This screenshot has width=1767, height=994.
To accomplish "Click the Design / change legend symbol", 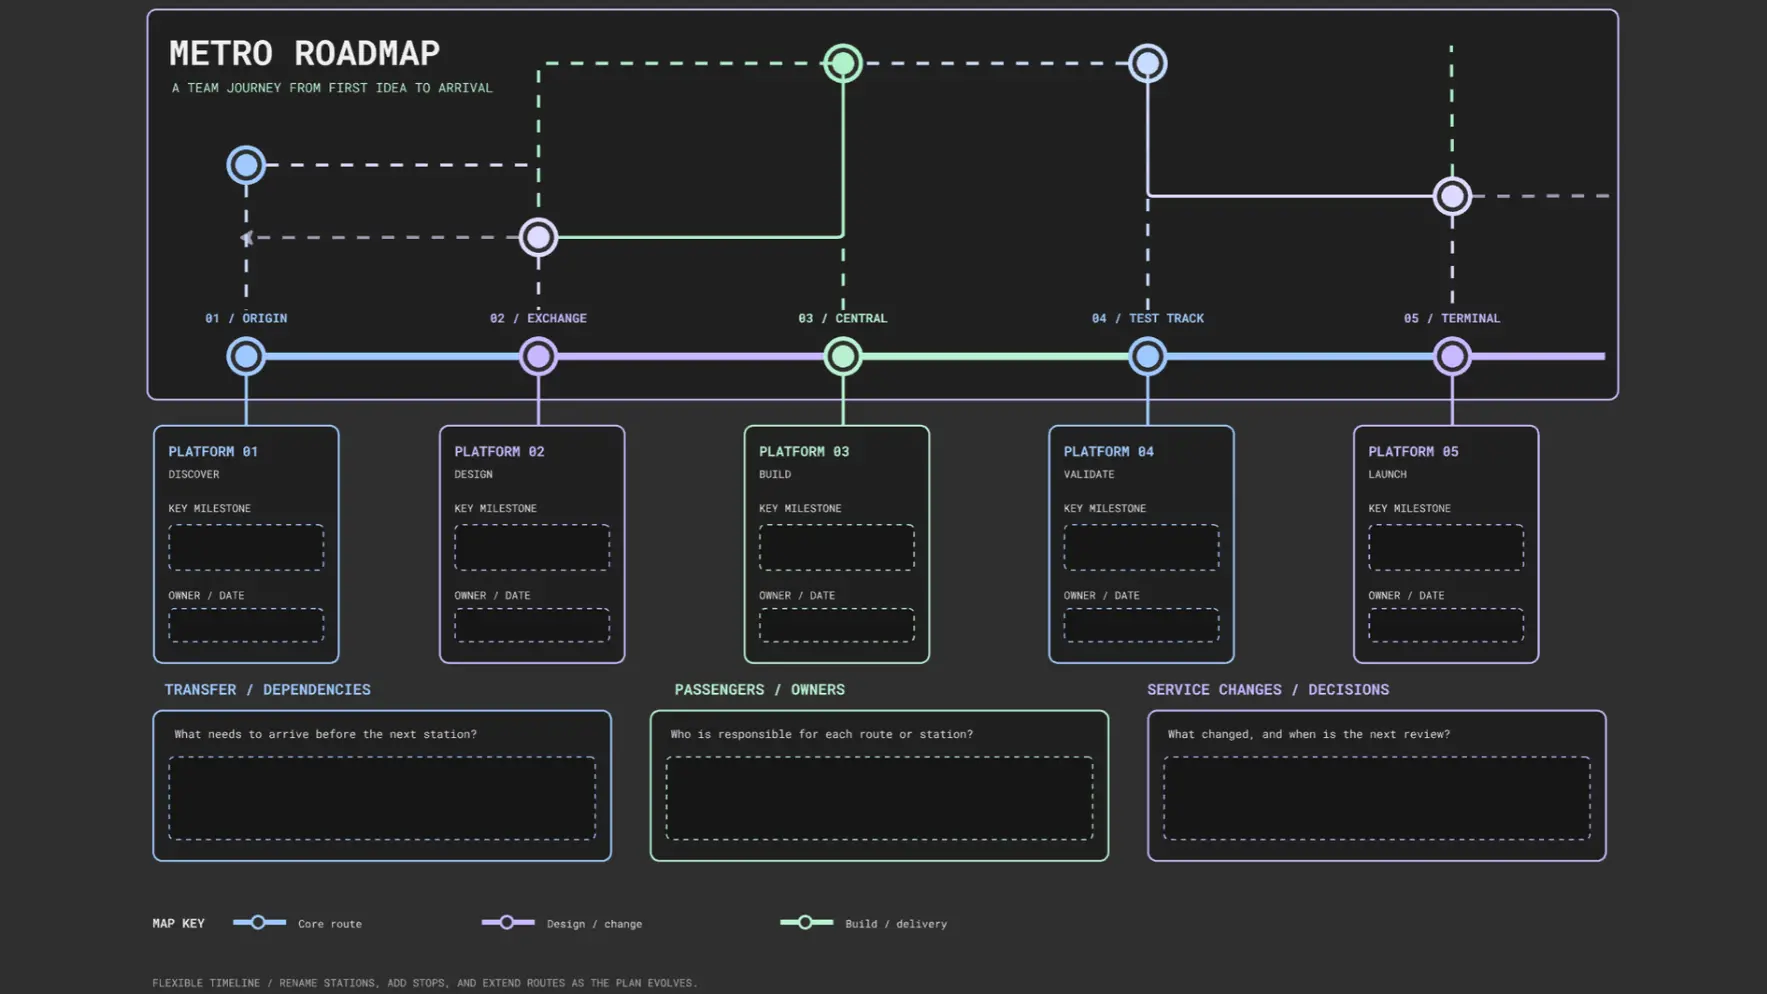I will pyautogui.click(x=508, y=922).
